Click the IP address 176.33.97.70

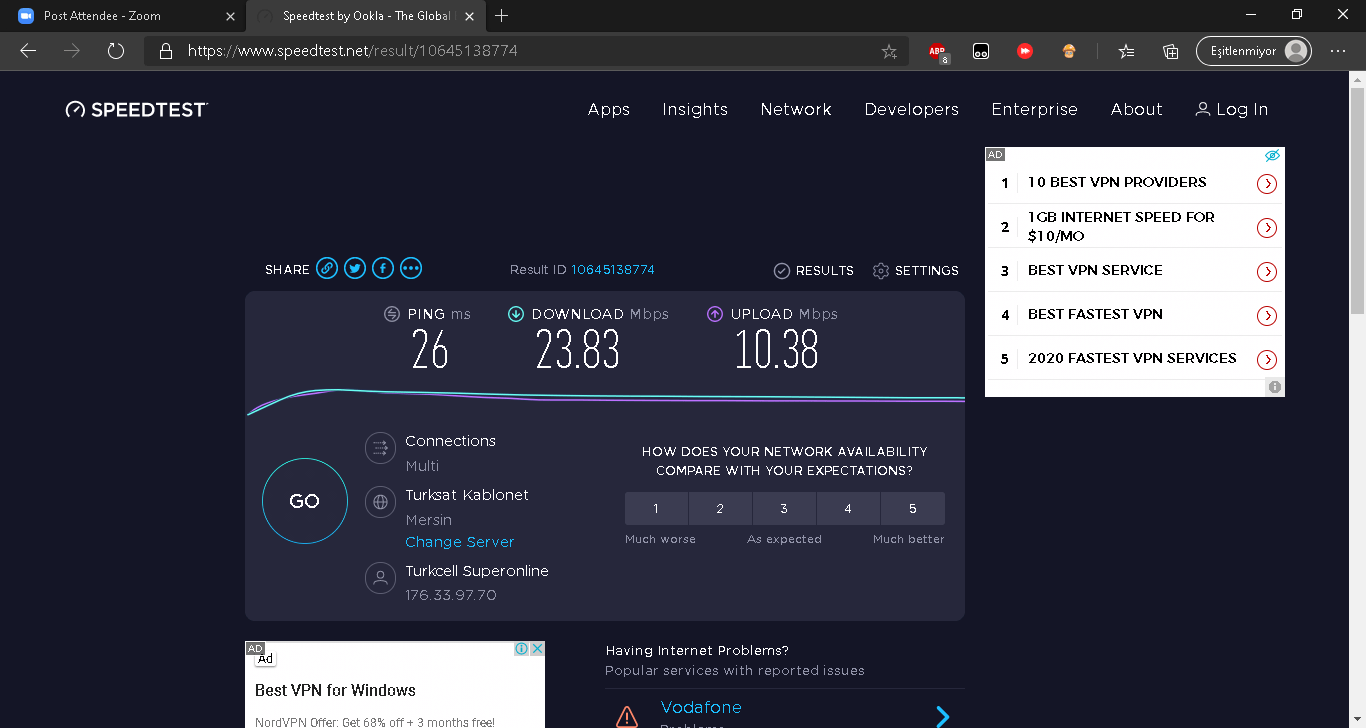451,595
